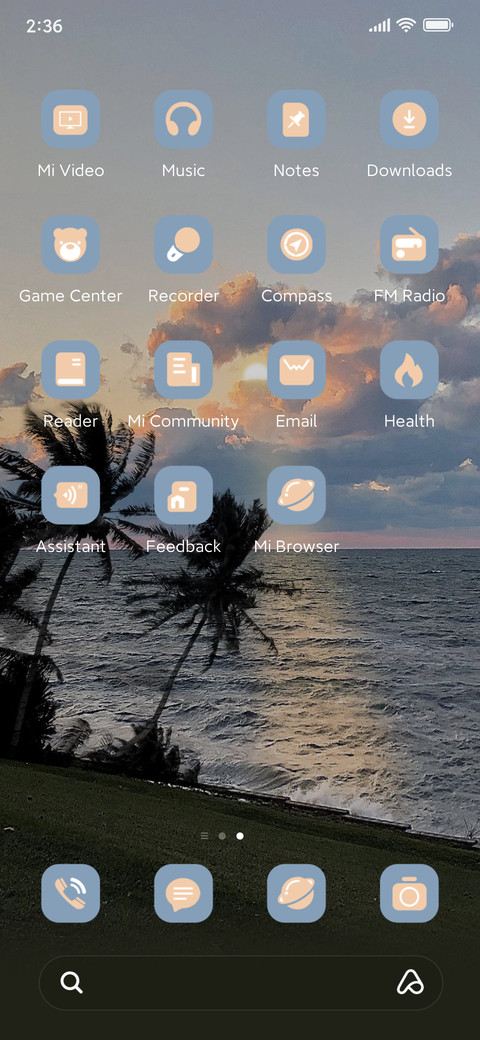
Task: Tap the 2:36 clock in status bar
Action: 44,26
